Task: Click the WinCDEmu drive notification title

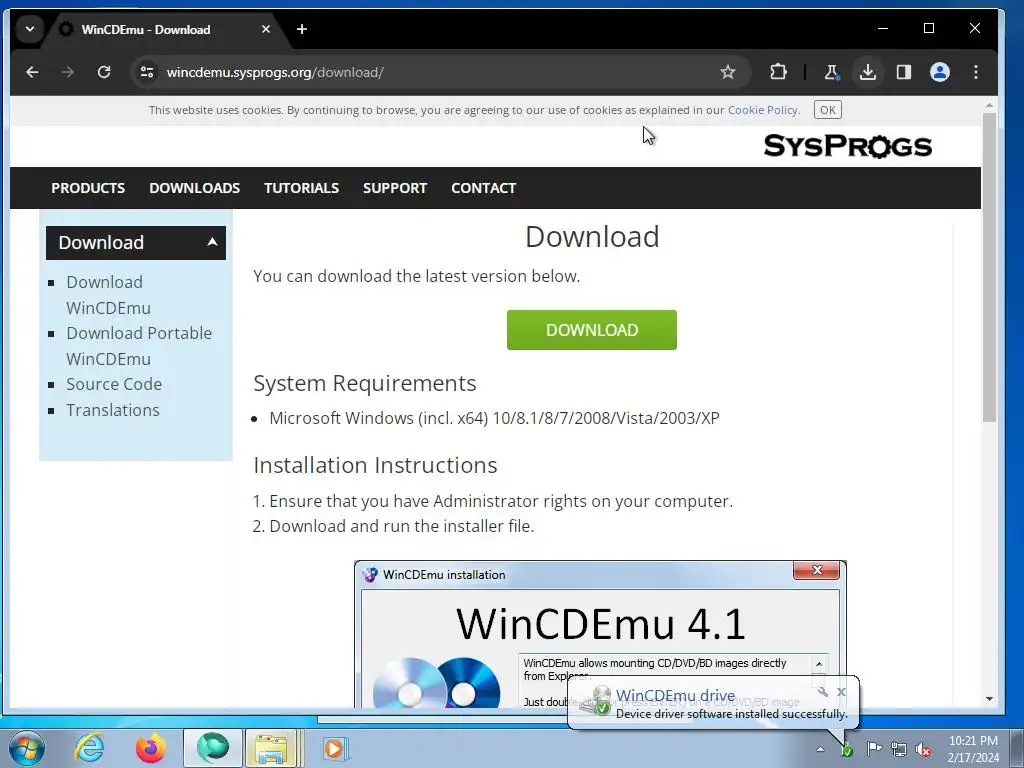Action: (675, 696)
